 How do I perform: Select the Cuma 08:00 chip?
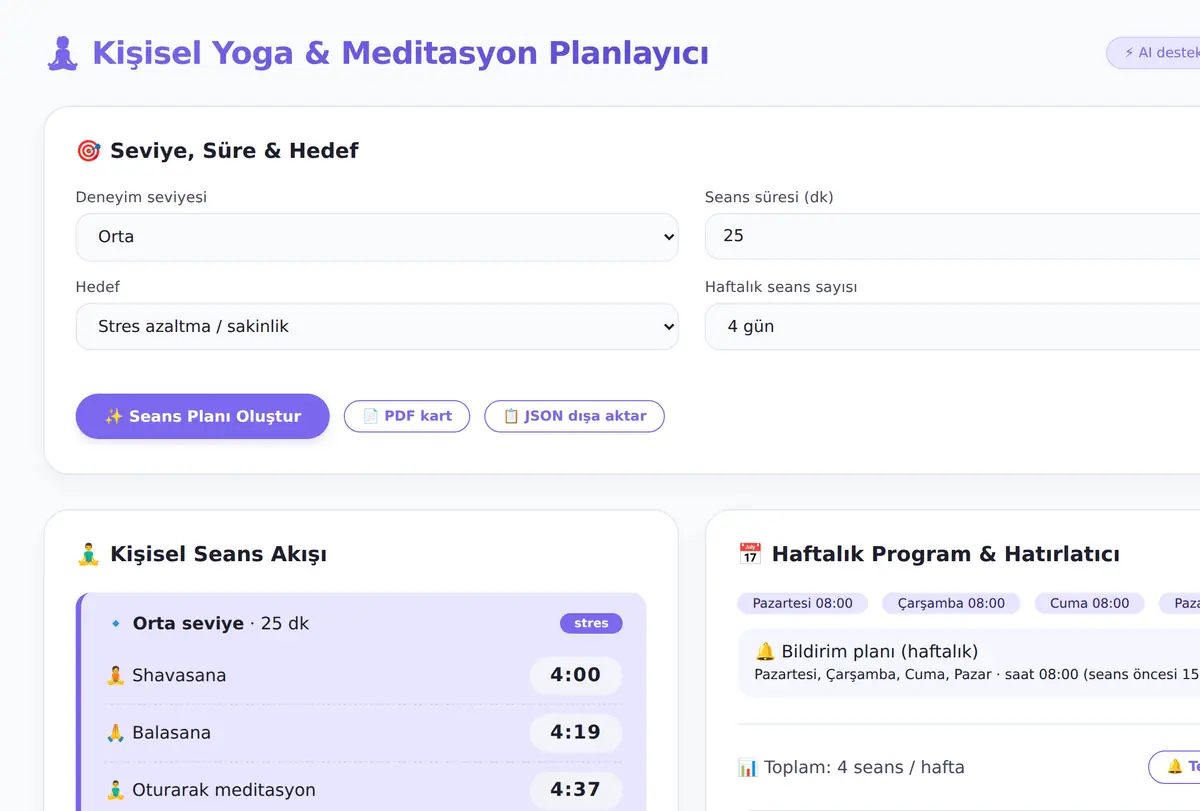(1090, 603)
